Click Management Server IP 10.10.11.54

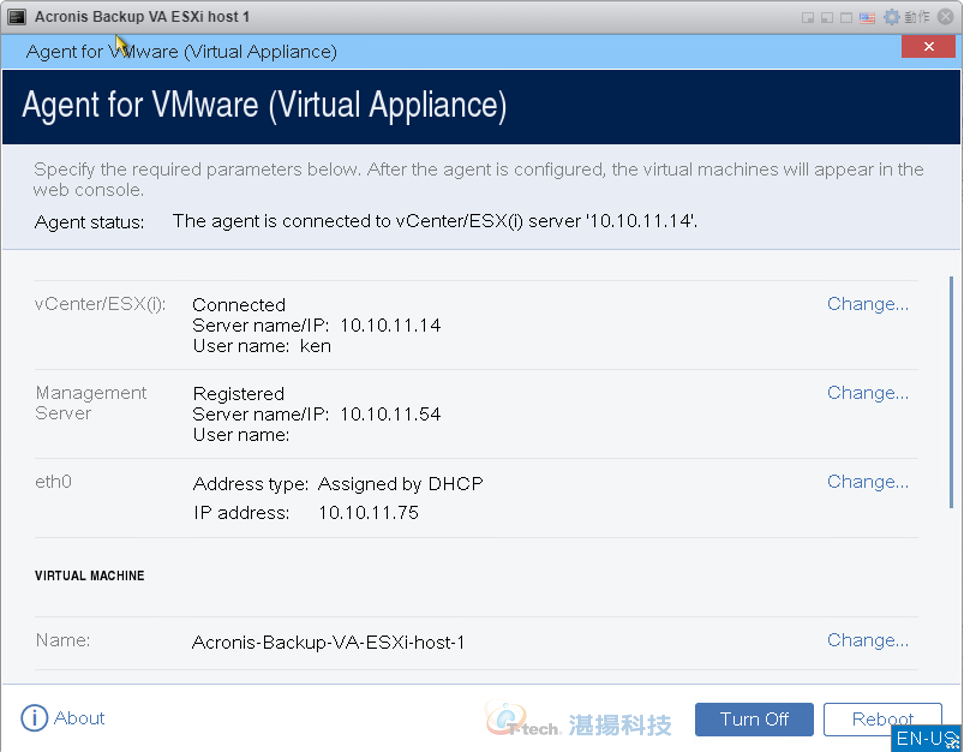[x=391, y=415]
